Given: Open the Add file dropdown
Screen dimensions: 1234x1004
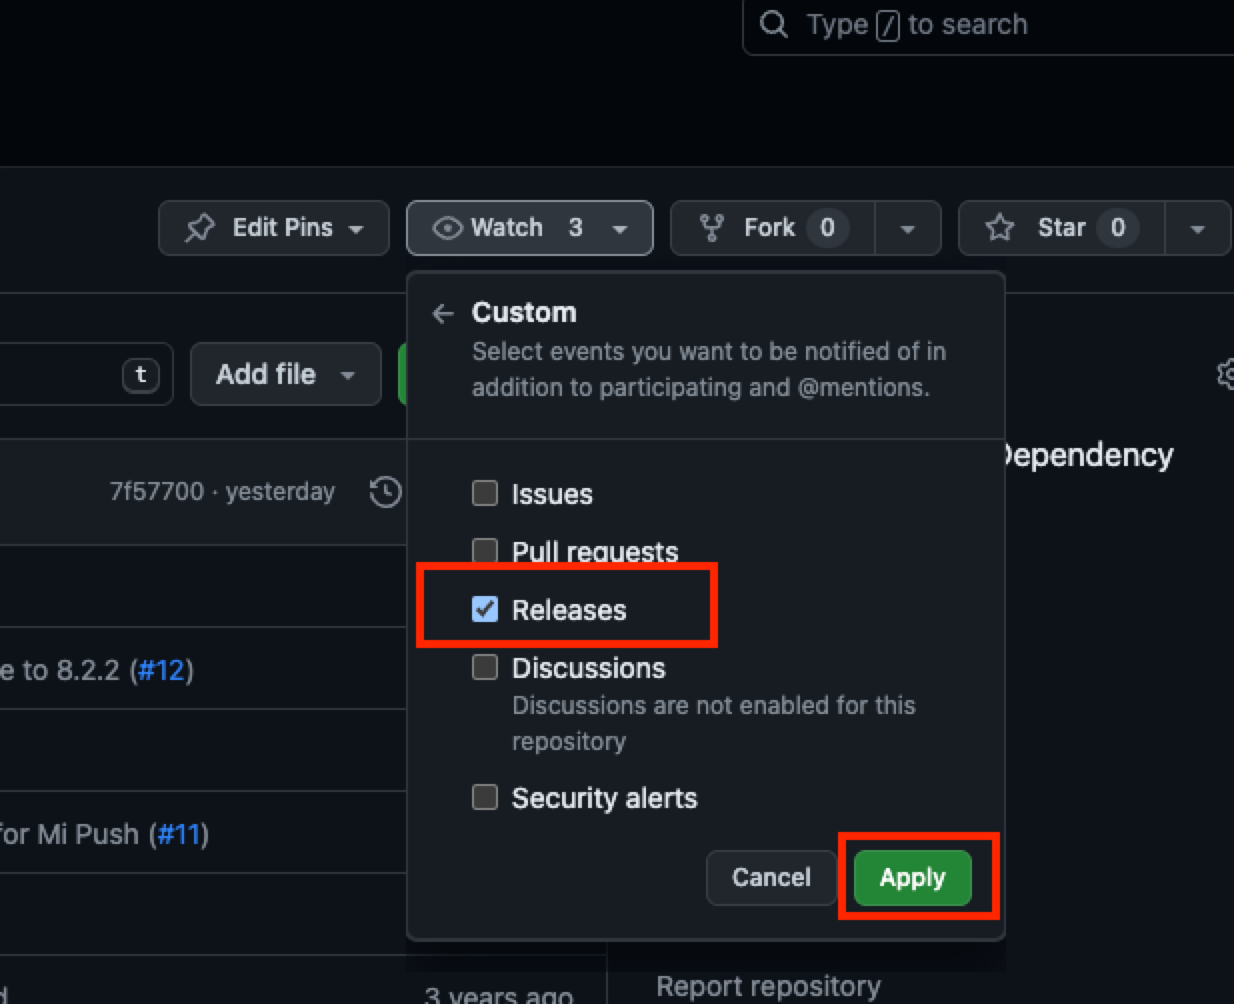Looking at the screenshot, I should click(x=285, y=374).
